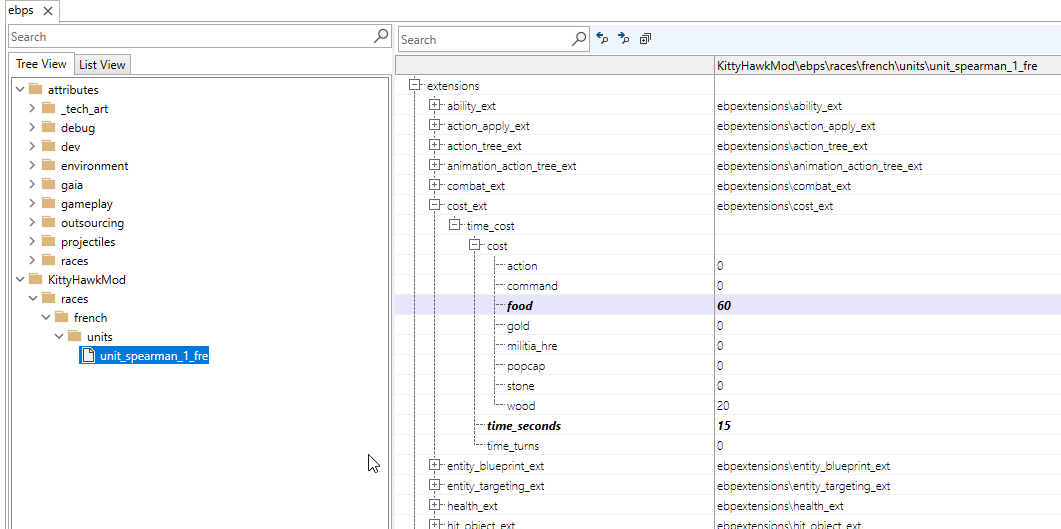Click the find previous search result icon

[602, 39]
